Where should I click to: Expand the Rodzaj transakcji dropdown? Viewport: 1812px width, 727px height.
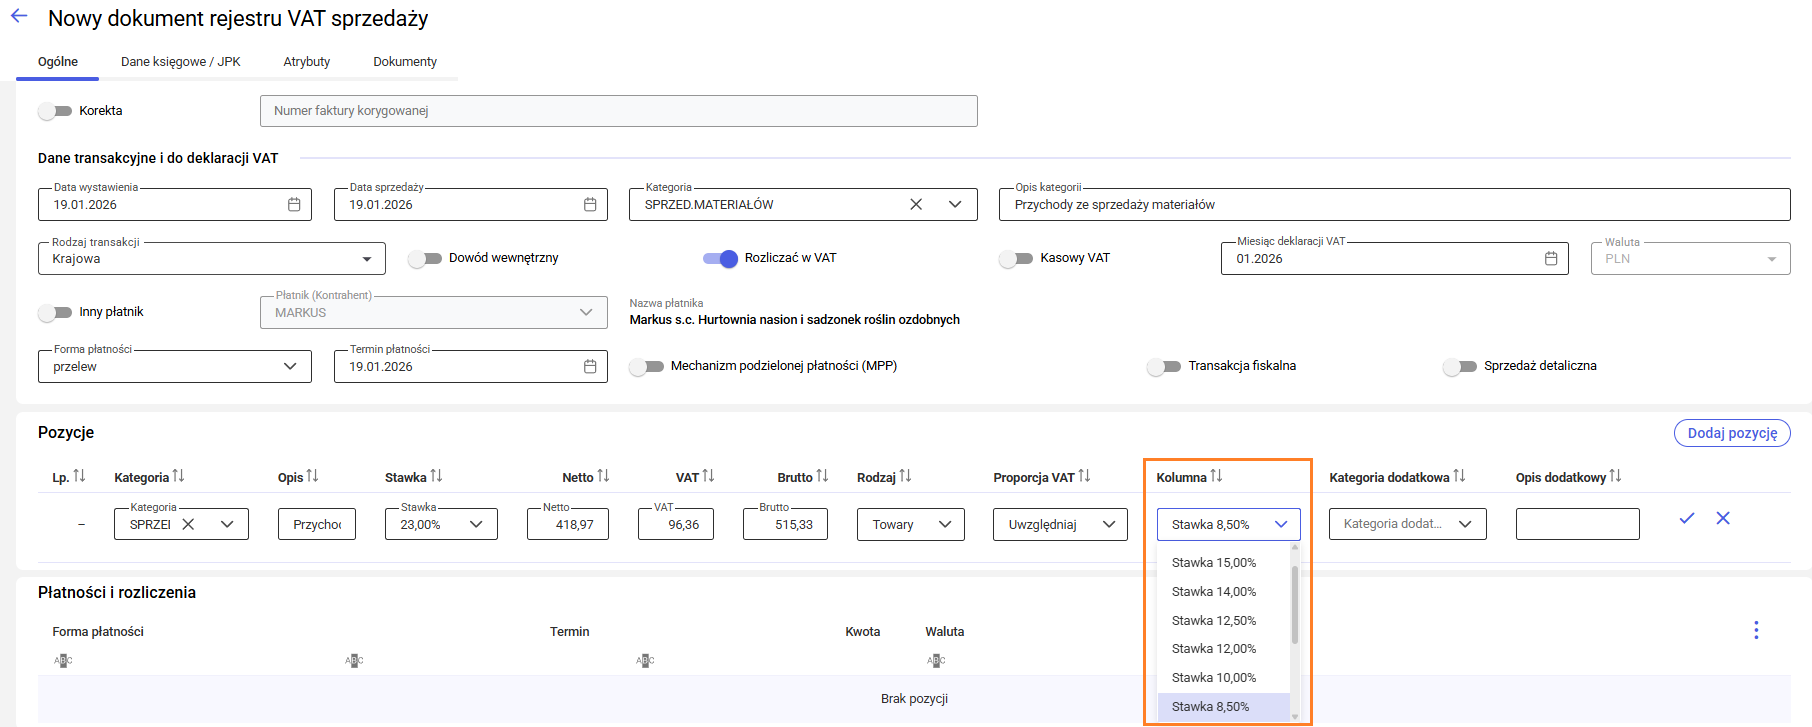click(367, 259)
